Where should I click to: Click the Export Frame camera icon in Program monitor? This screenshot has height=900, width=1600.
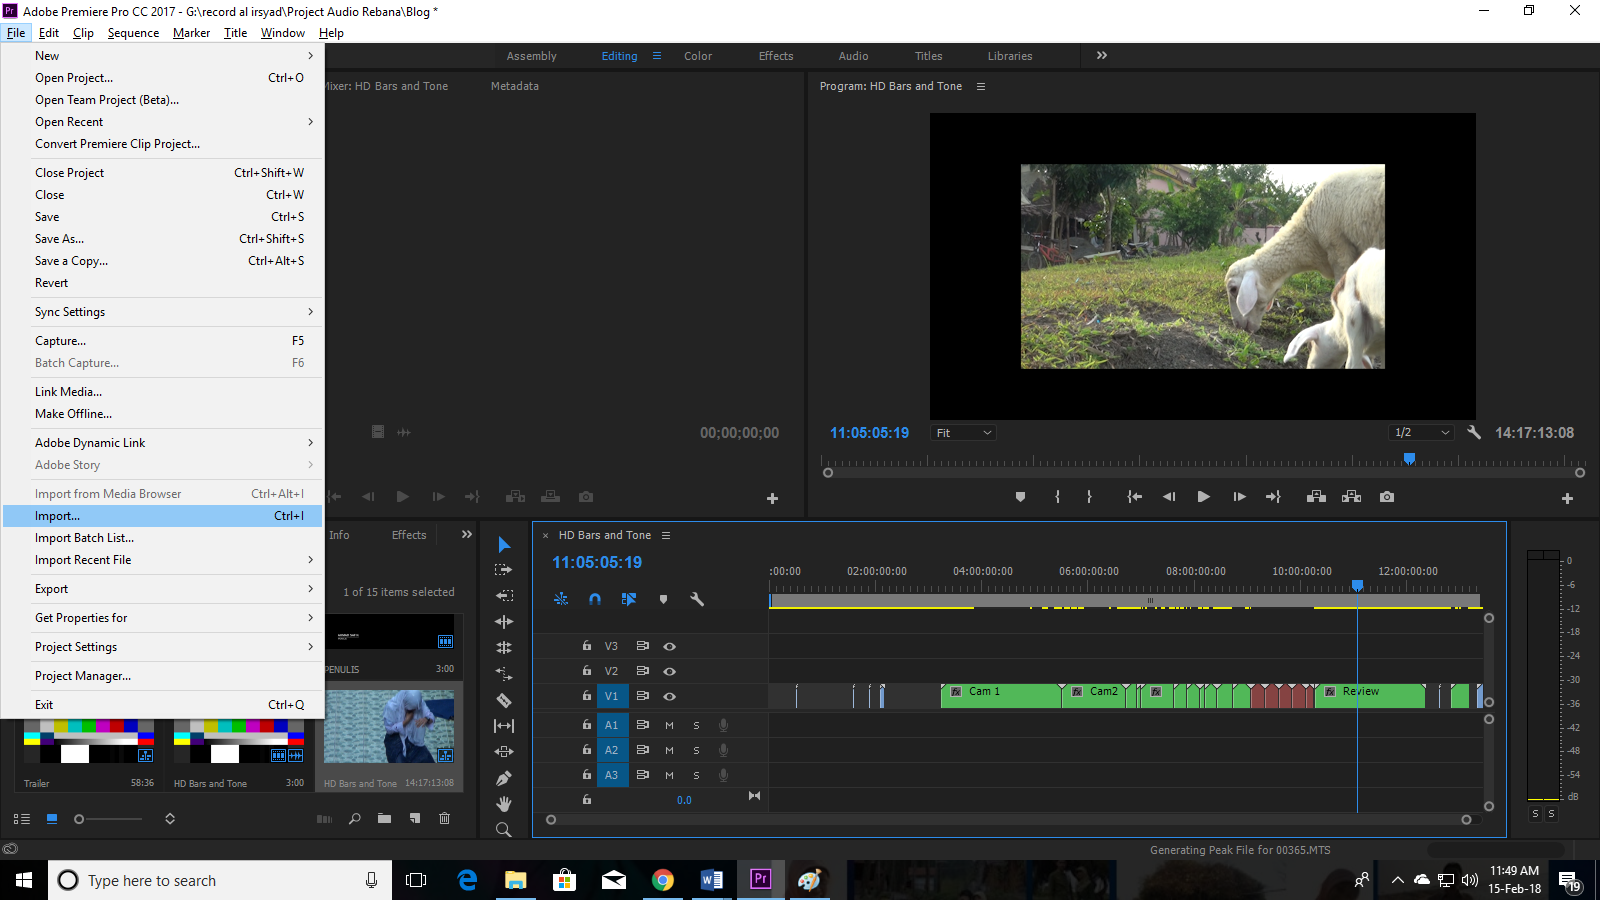coord(1387,497)
